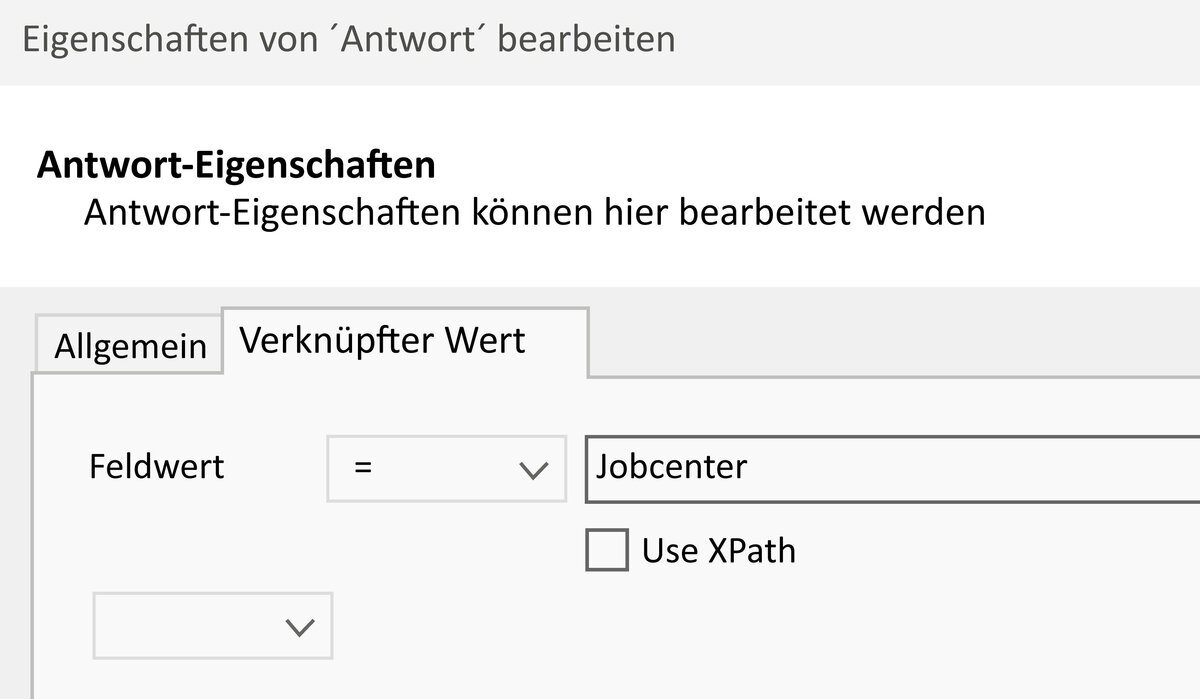Image resolution: width=1200 pixels, height=699 pixels.
Task: Click the bold "Antwort-Eigenschaften" heading
Action: pyautogui.click(x=236, y=165)
